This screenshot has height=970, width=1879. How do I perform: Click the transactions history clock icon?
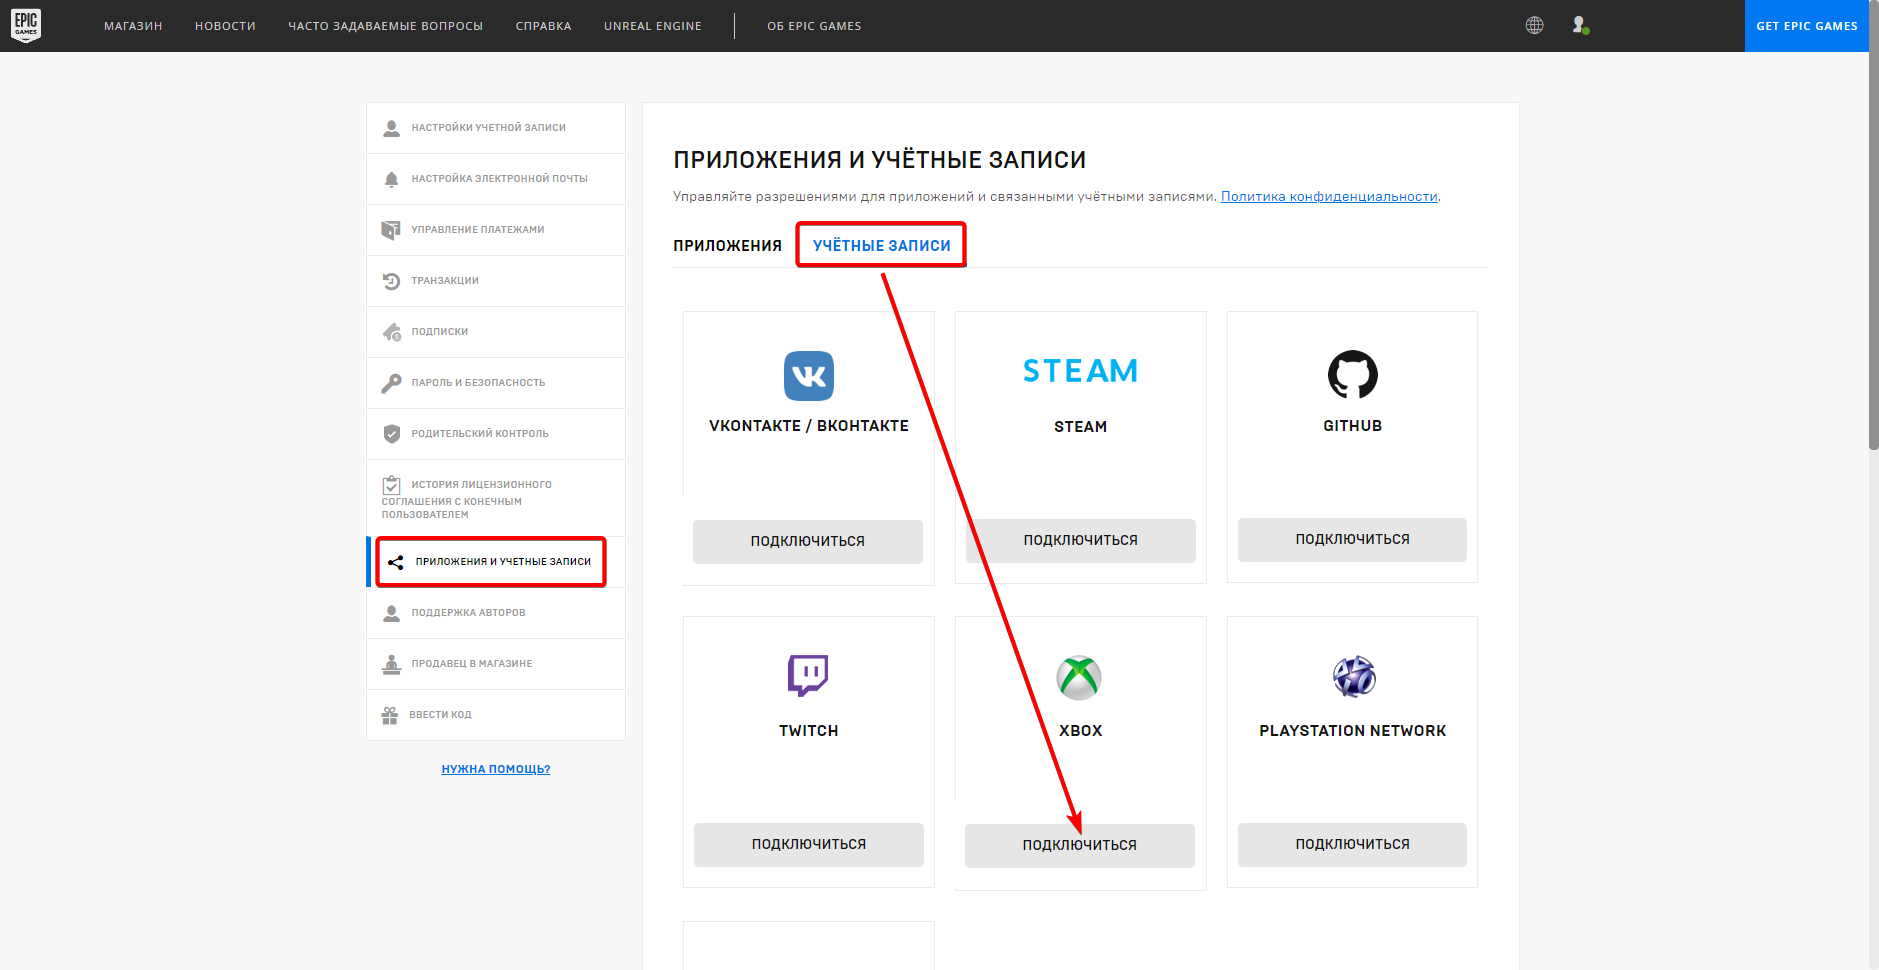point(392,281)
